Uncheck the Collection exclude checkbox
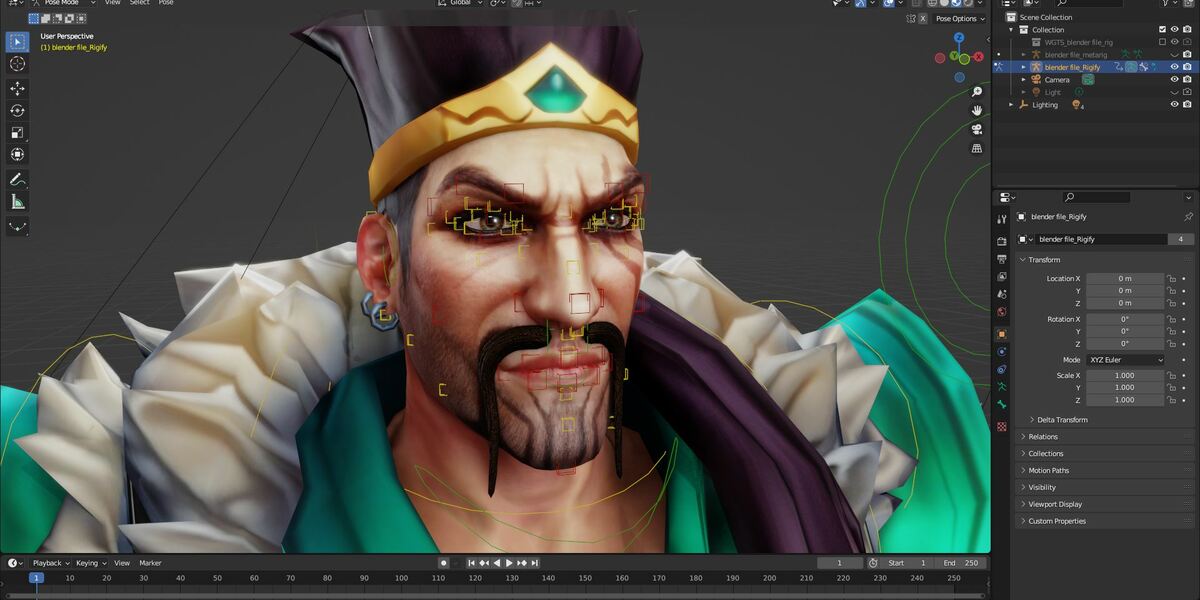The width and height of the screenshot is (1200, 600). click(x=1162, y=30)
